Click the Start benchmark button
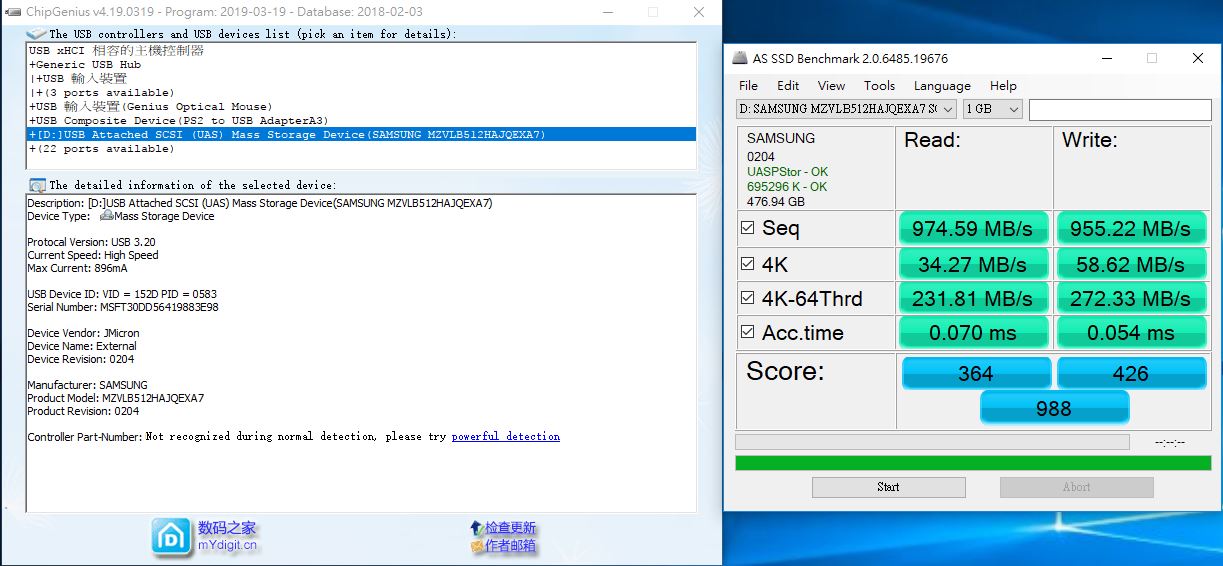 point(888,487)
